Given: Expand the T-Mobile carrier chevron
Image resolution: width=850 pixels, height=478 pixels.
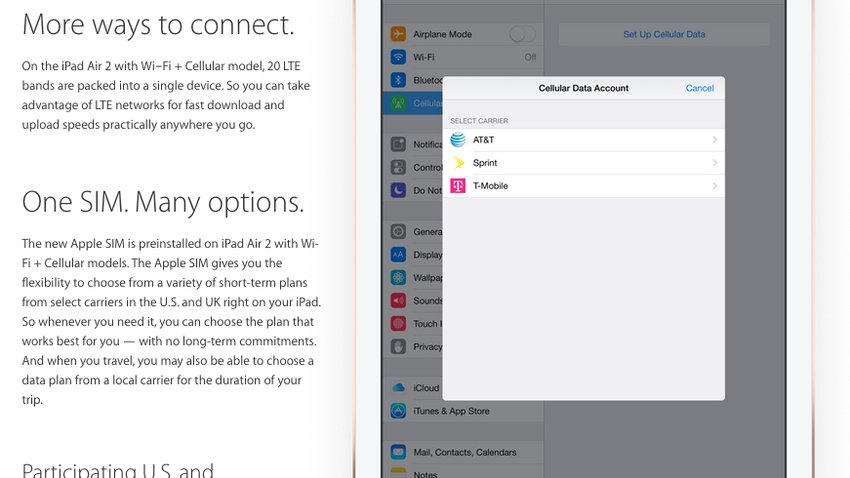Looking at the screenshot, I should point(714,186).
